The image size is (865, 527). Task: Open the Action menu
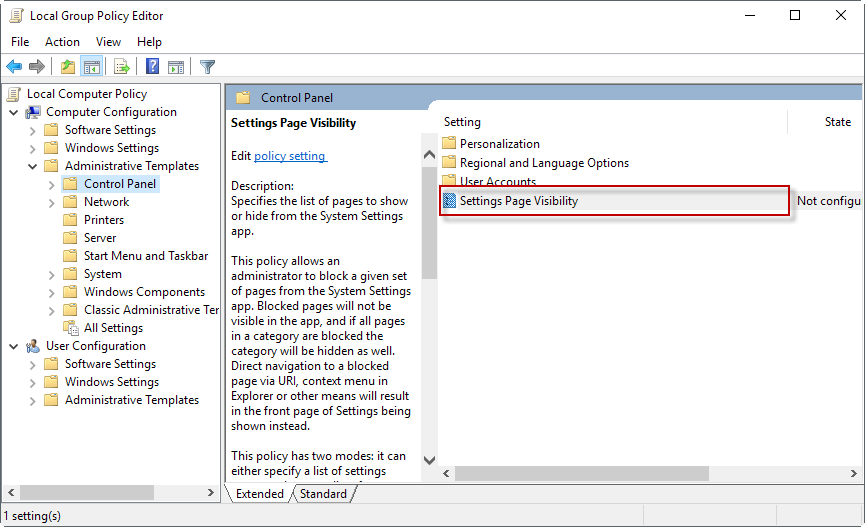pyautogui.click(x=62, y=42)
